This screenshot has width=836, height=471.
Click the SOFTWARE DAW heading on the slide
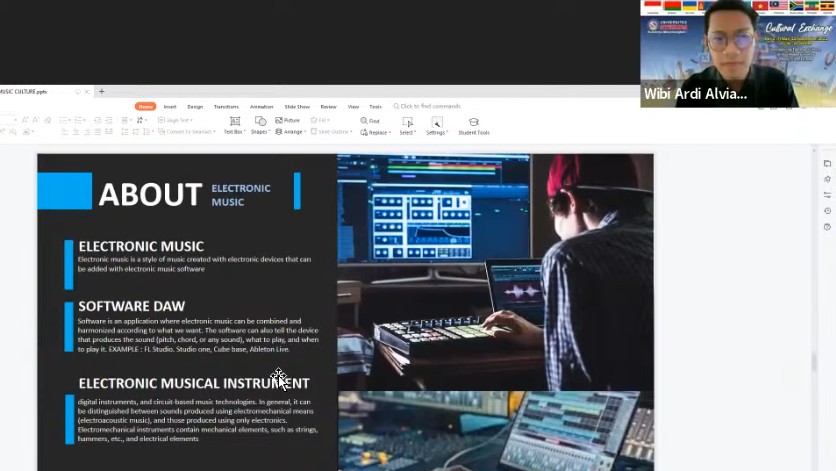(x=131, y=306)
